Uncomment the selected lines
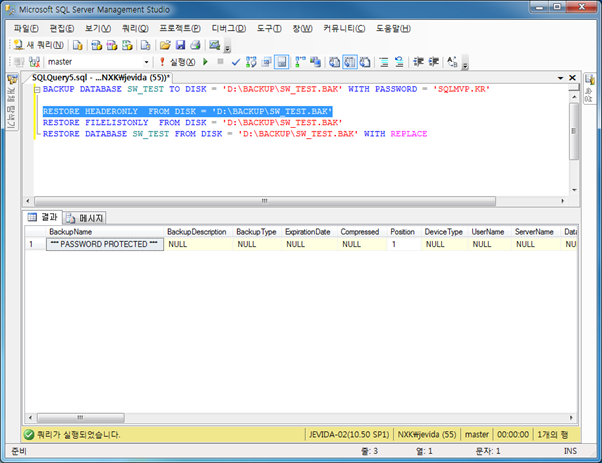602x463 pixels. (399, 62)
